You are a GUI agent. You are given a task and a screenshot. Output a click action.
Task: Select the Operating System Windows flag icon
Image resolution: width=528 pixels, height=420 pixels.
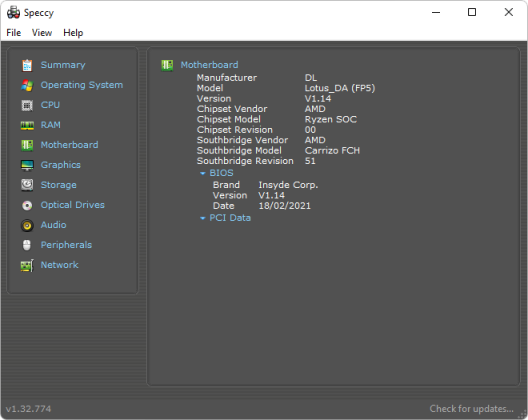(x=27, y=85)
